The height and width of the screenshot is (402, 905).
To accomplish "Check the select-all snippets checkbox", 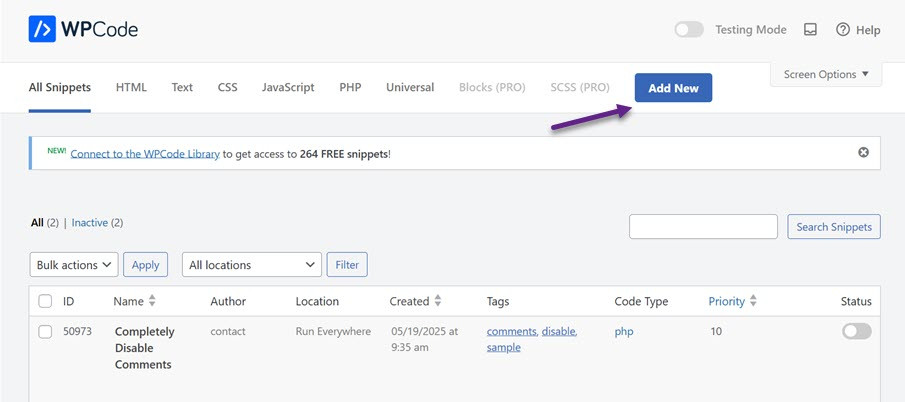I will (x=45, y=301).
